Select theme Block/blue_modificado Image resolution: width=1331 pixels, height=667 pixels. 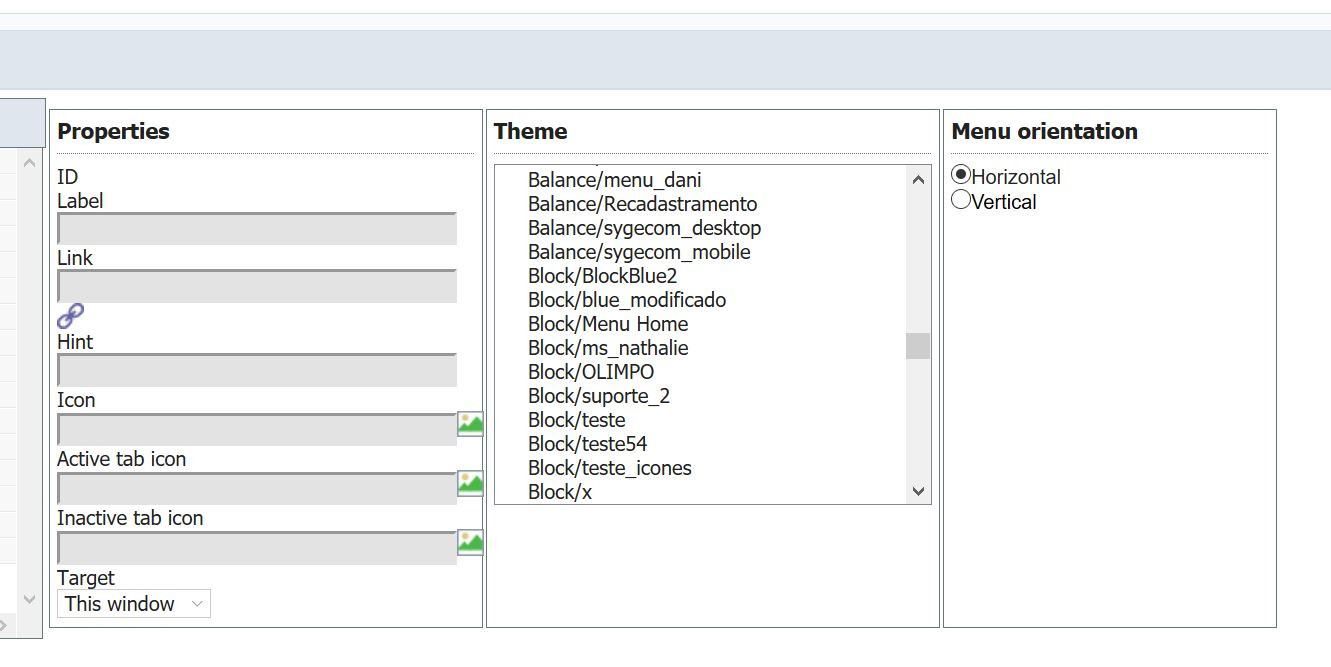pos(627,300)
